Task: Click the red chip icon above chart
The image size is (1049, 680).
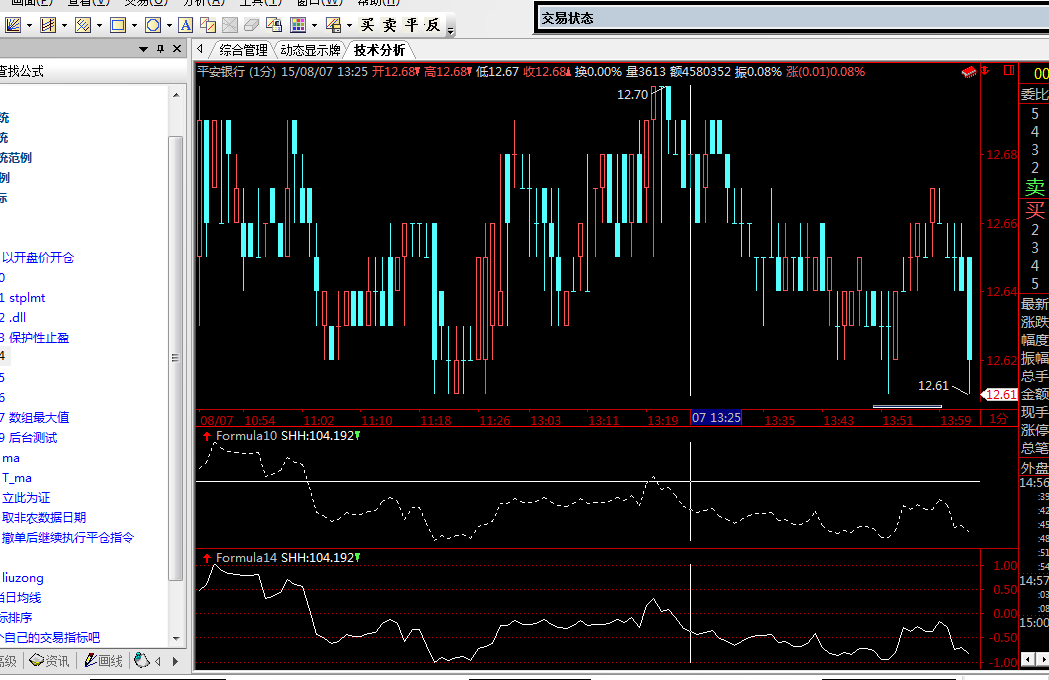Action: point(968,72)
